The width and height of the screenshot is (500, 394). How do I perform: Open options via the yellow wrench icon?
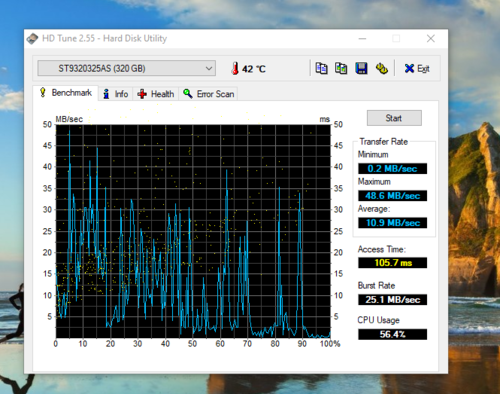[382, 68]
